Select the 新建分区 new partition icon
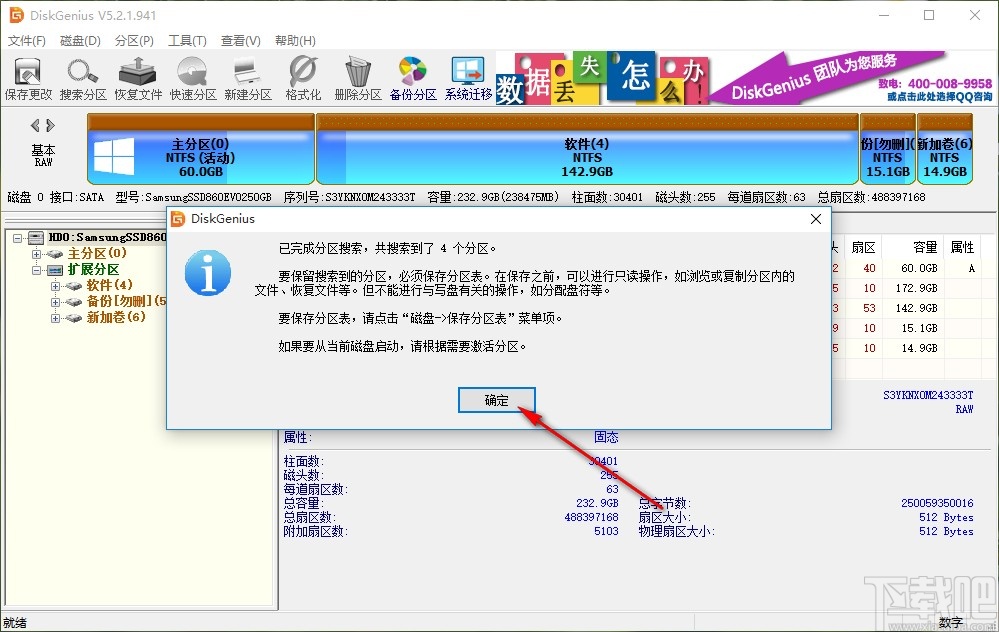 point(248,79)
